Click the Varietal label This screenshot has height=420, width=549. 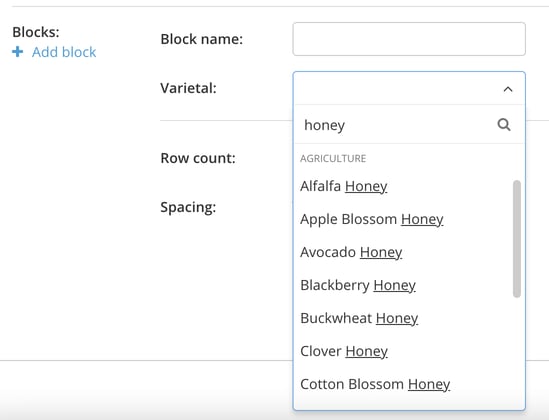[x=188, y=88]
